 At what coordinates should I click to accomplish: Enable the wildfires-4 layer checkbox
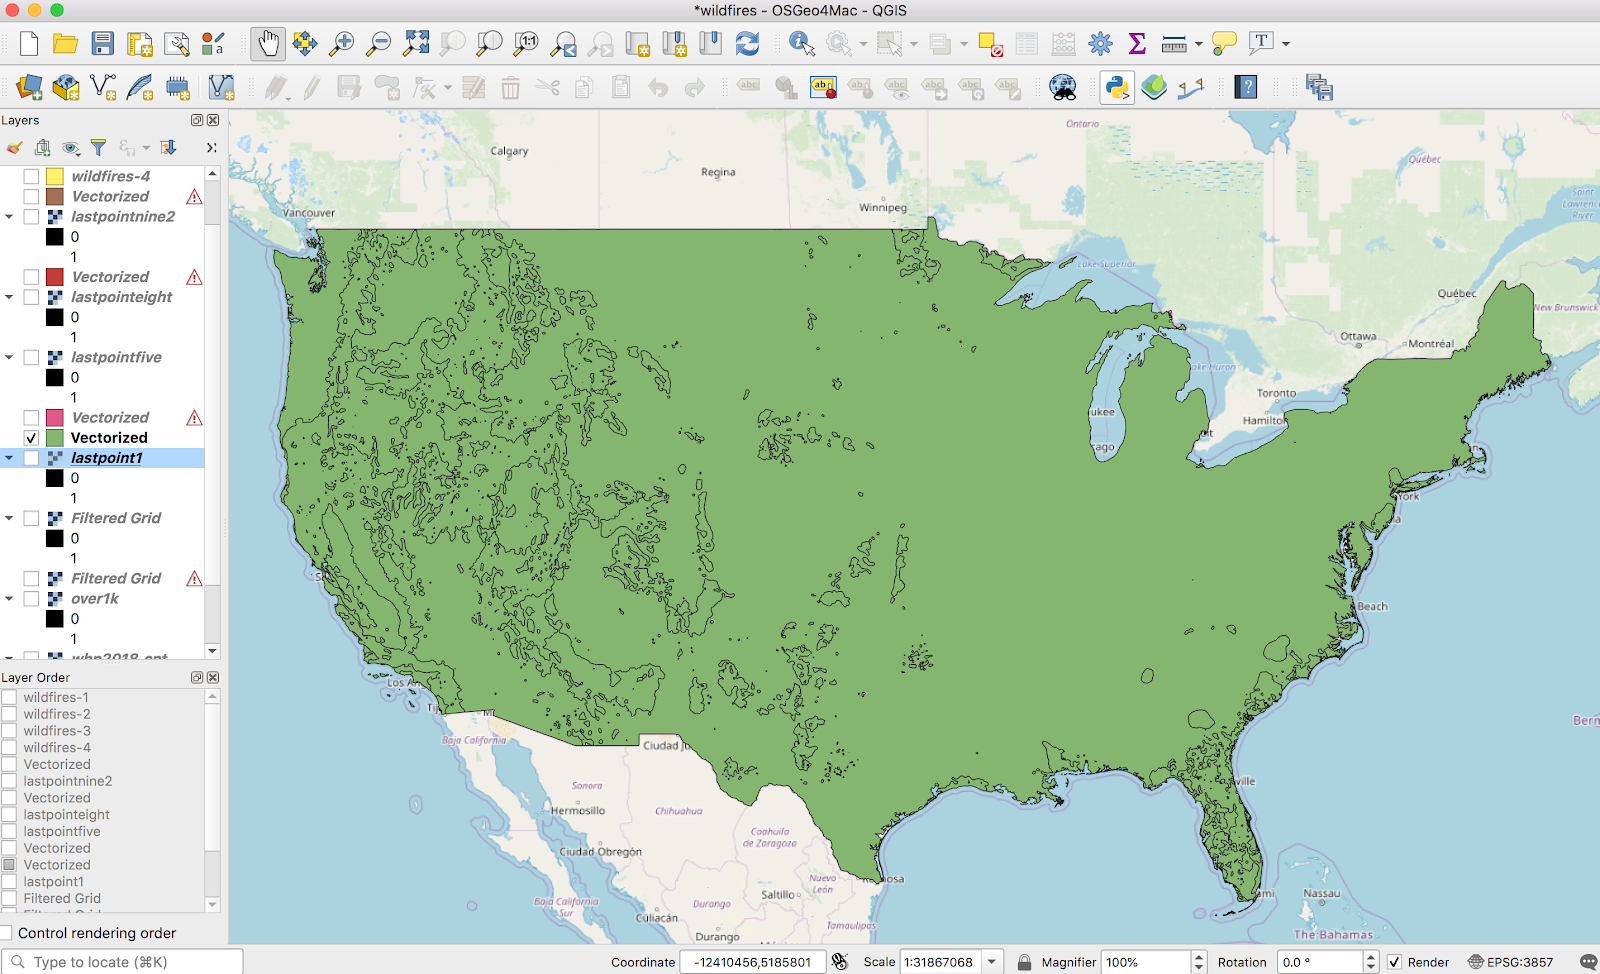(x=31, y=176)
